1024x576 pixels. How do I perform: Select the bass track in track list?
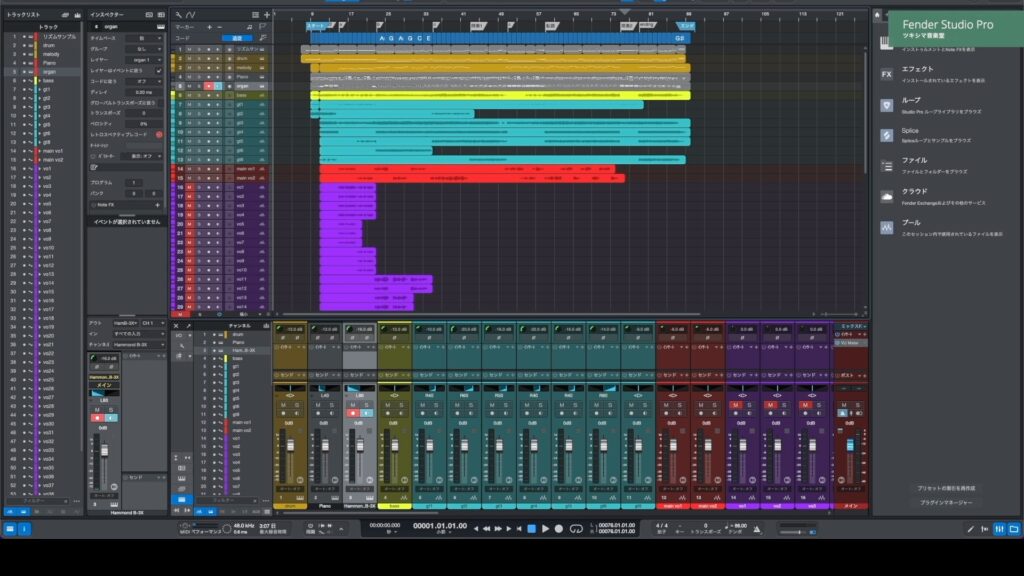(46, 81)
